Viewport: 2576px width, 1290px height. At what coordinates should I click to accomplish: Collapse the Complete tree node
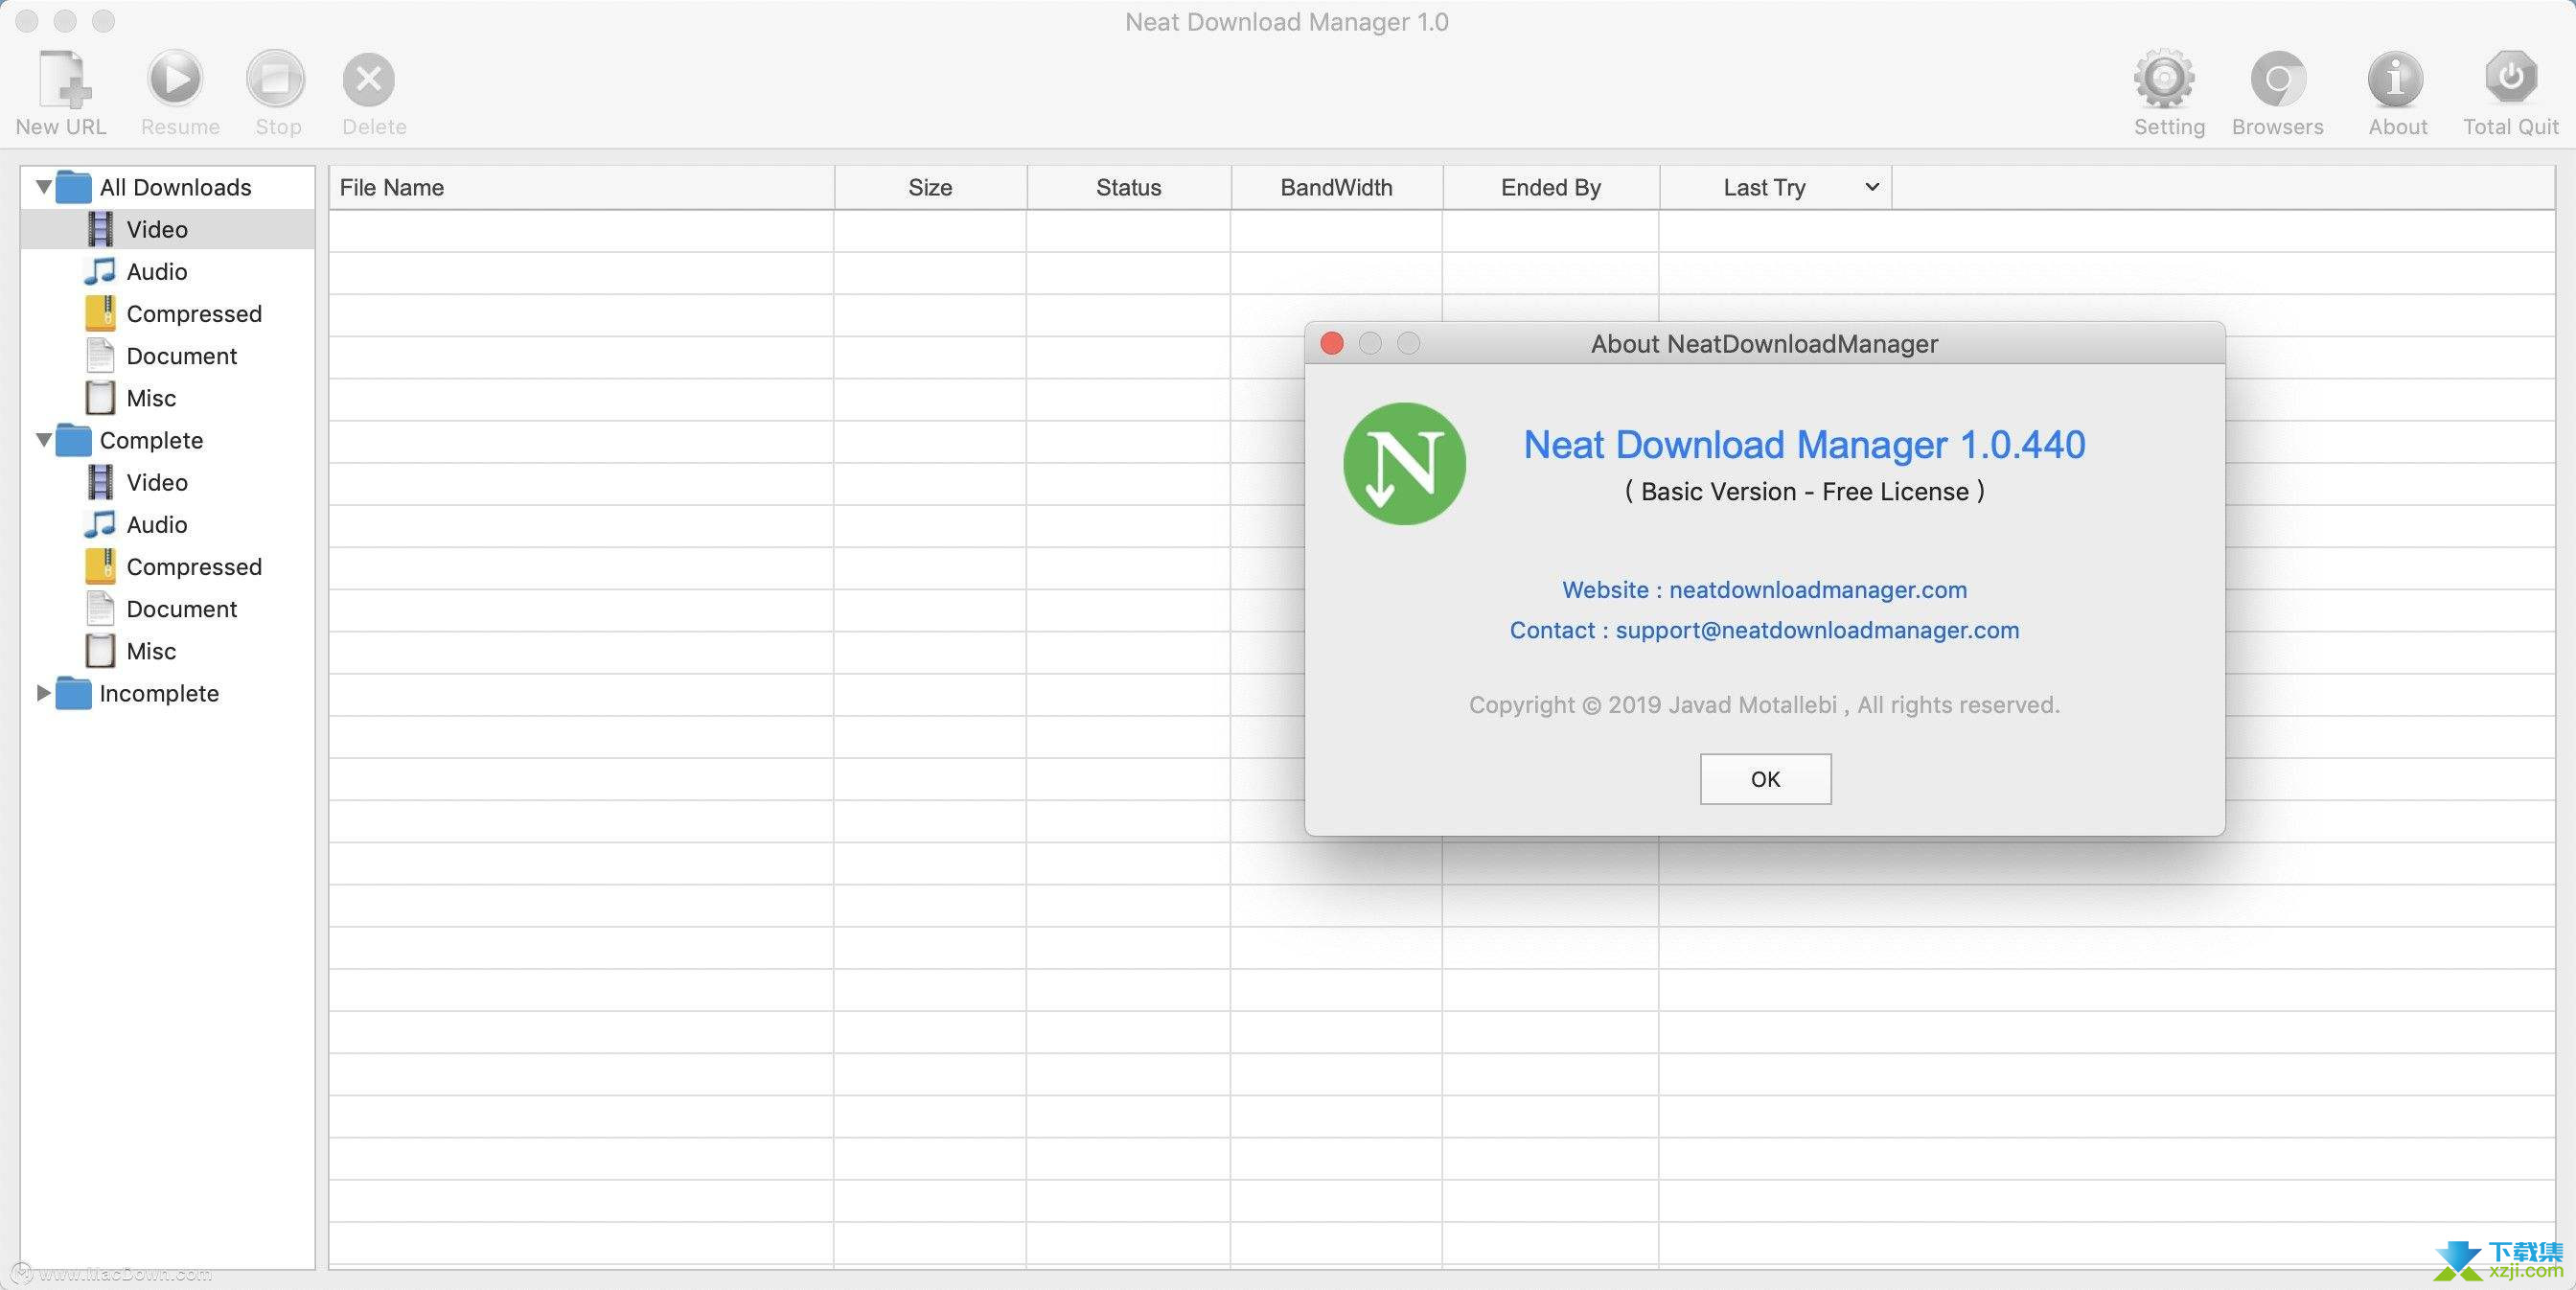point(43,439)
